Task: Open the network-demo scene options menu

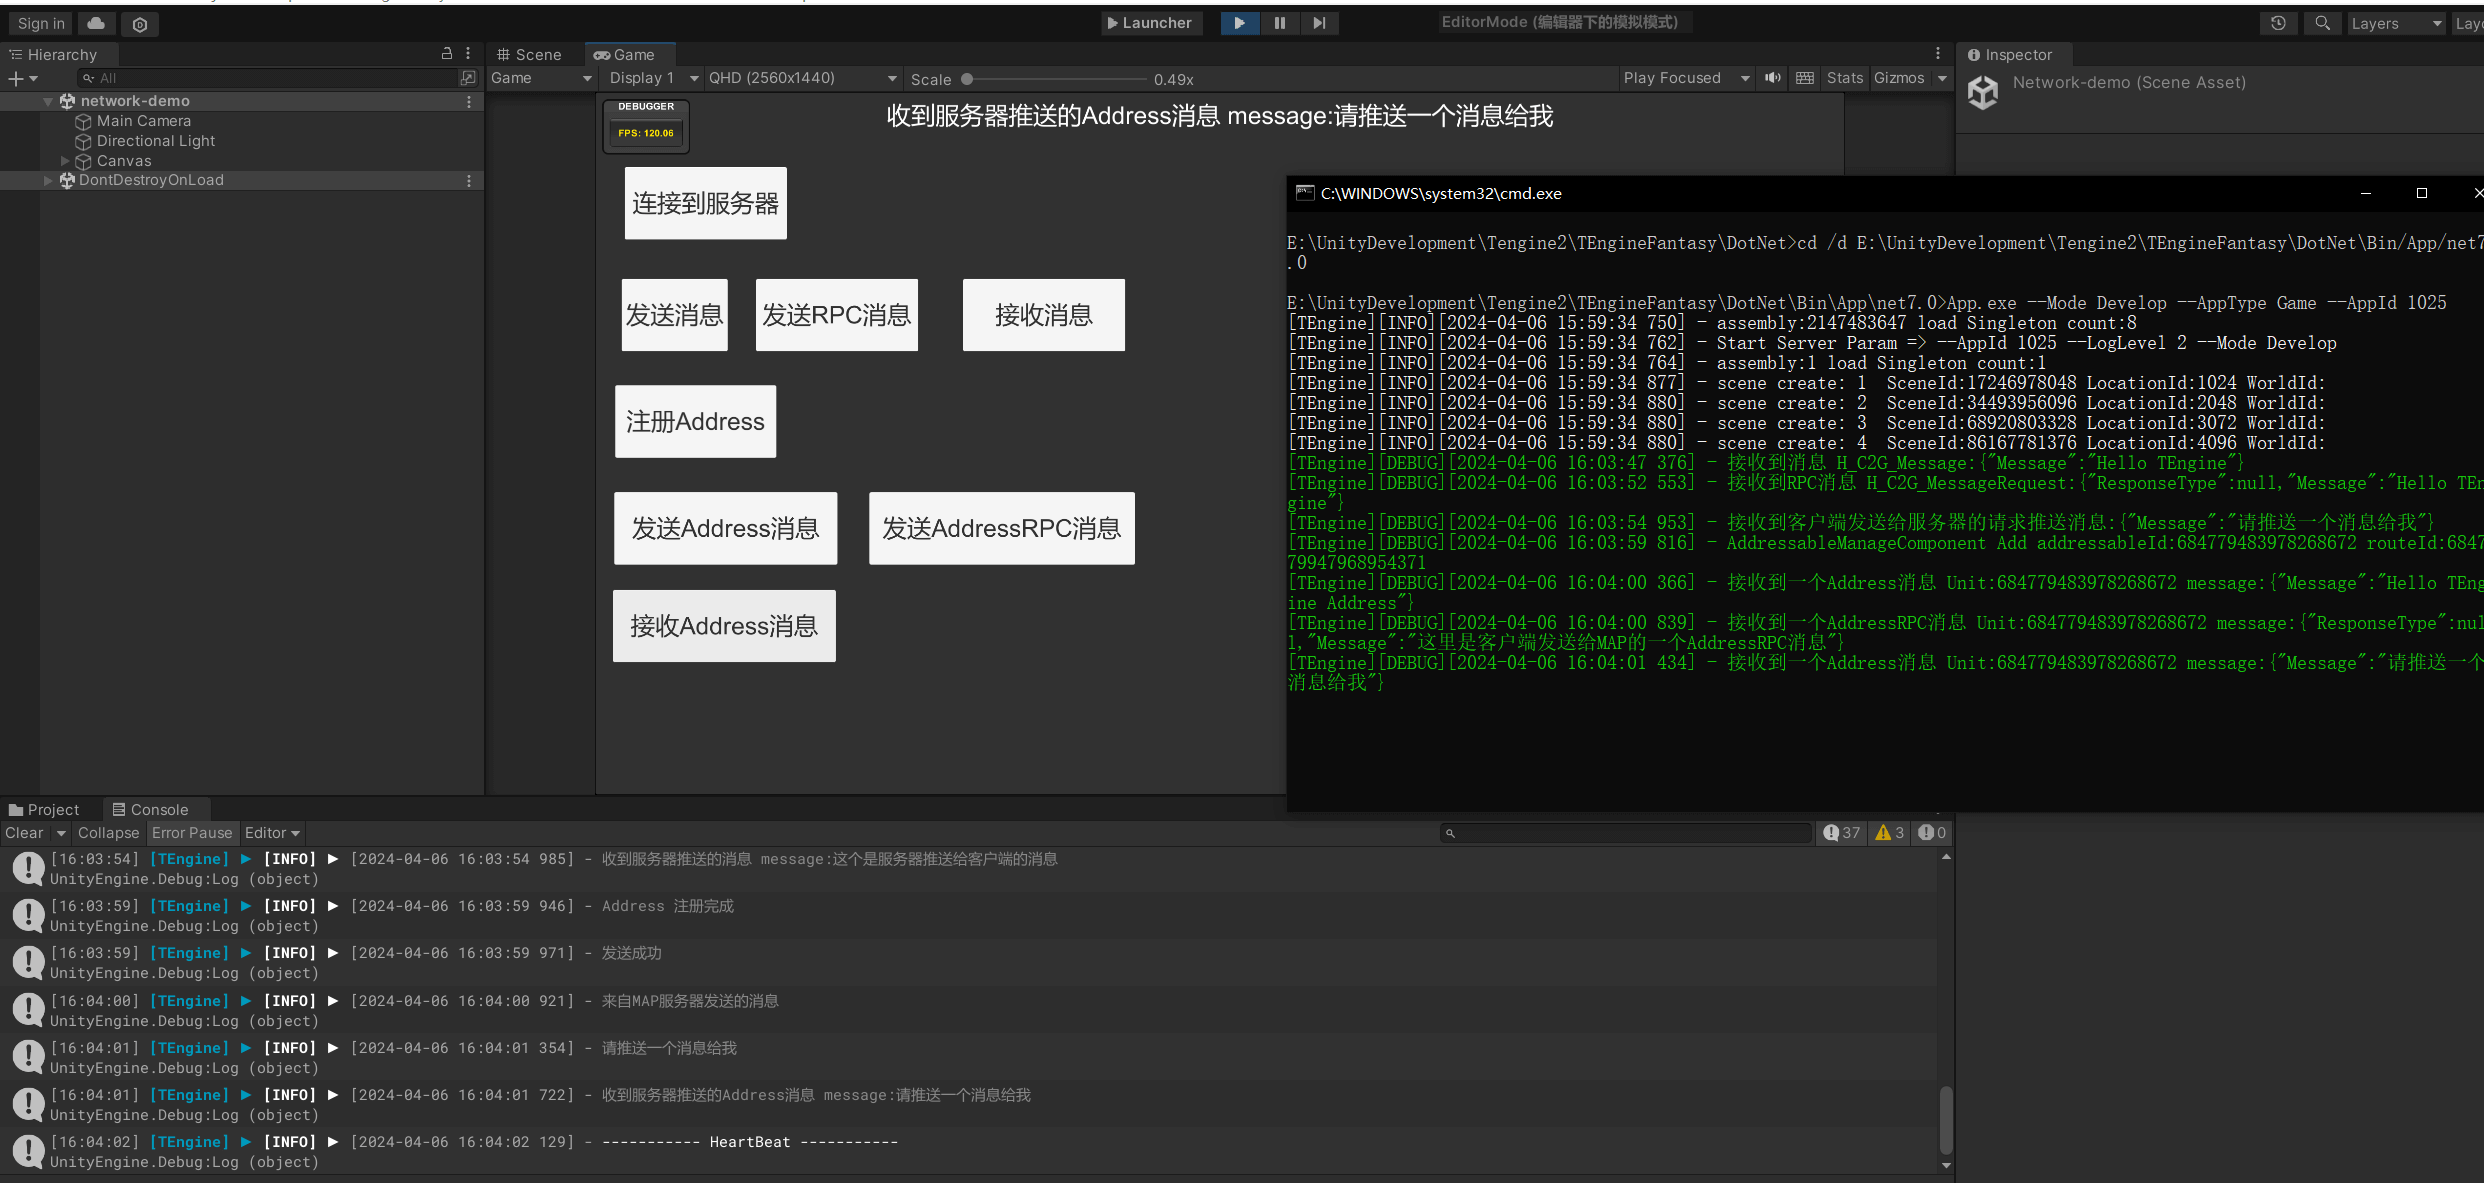Action: (469, 101)
